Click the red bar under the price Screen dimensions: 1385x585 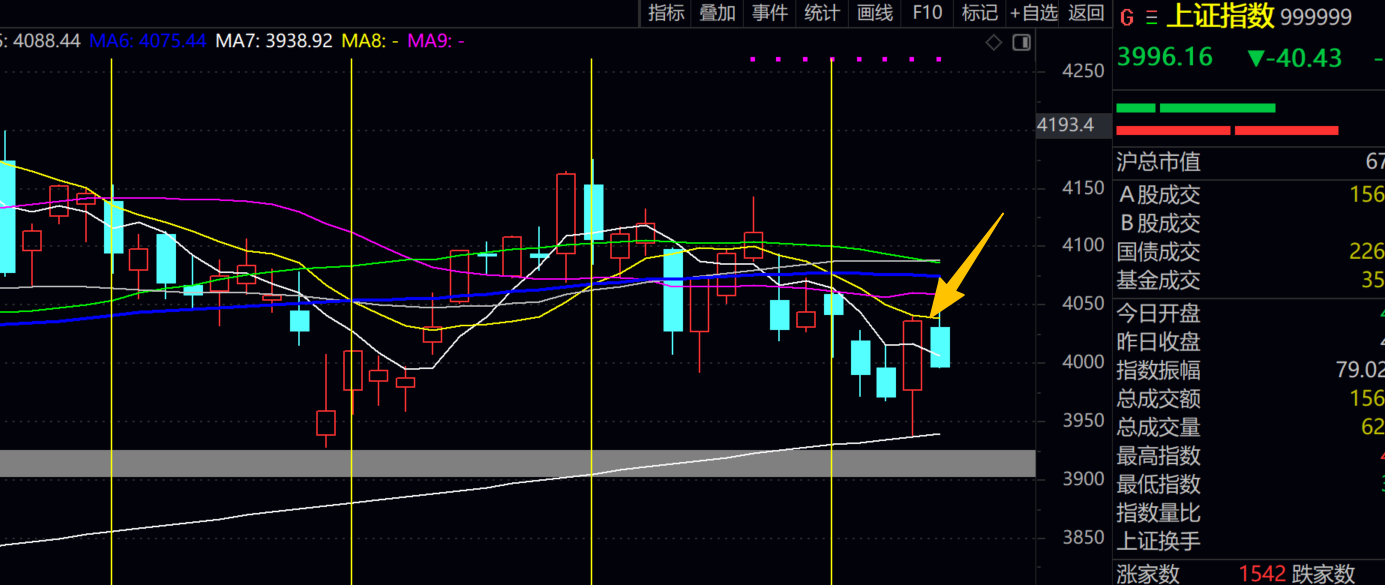(x=1227, y=130)
